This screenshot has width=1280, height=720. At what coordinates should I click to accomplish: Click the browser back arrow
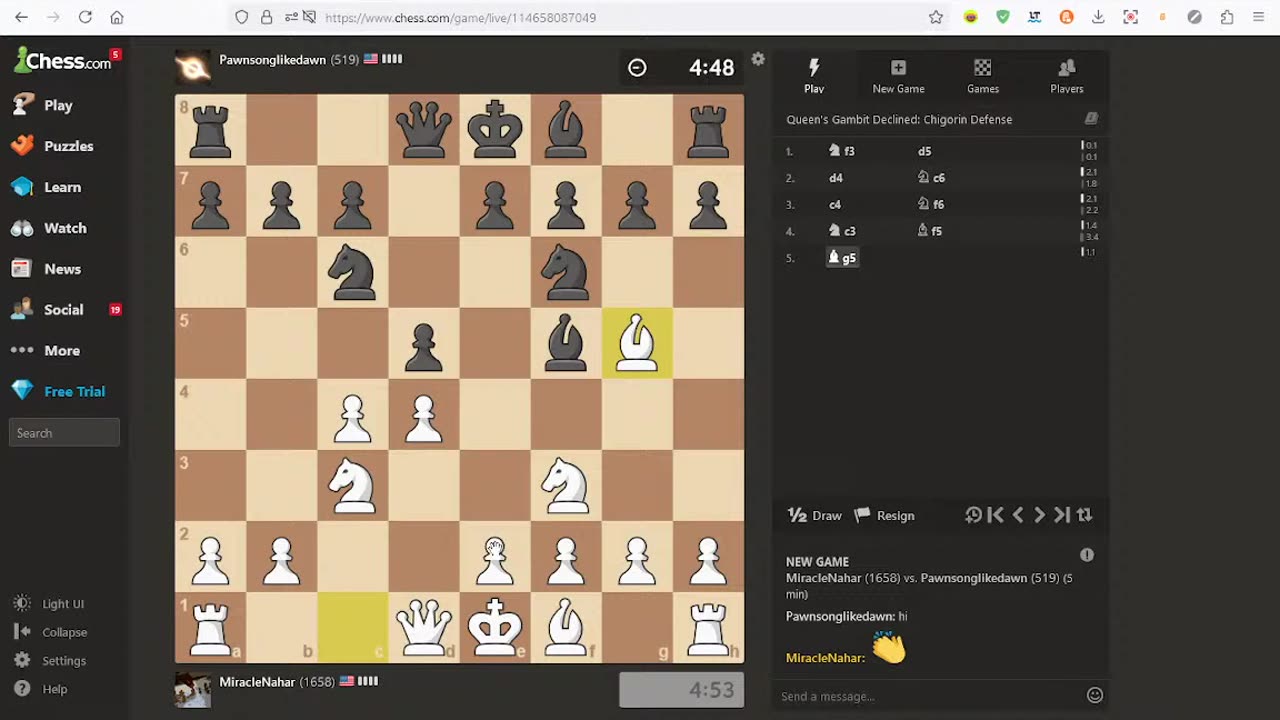(21, 17)
